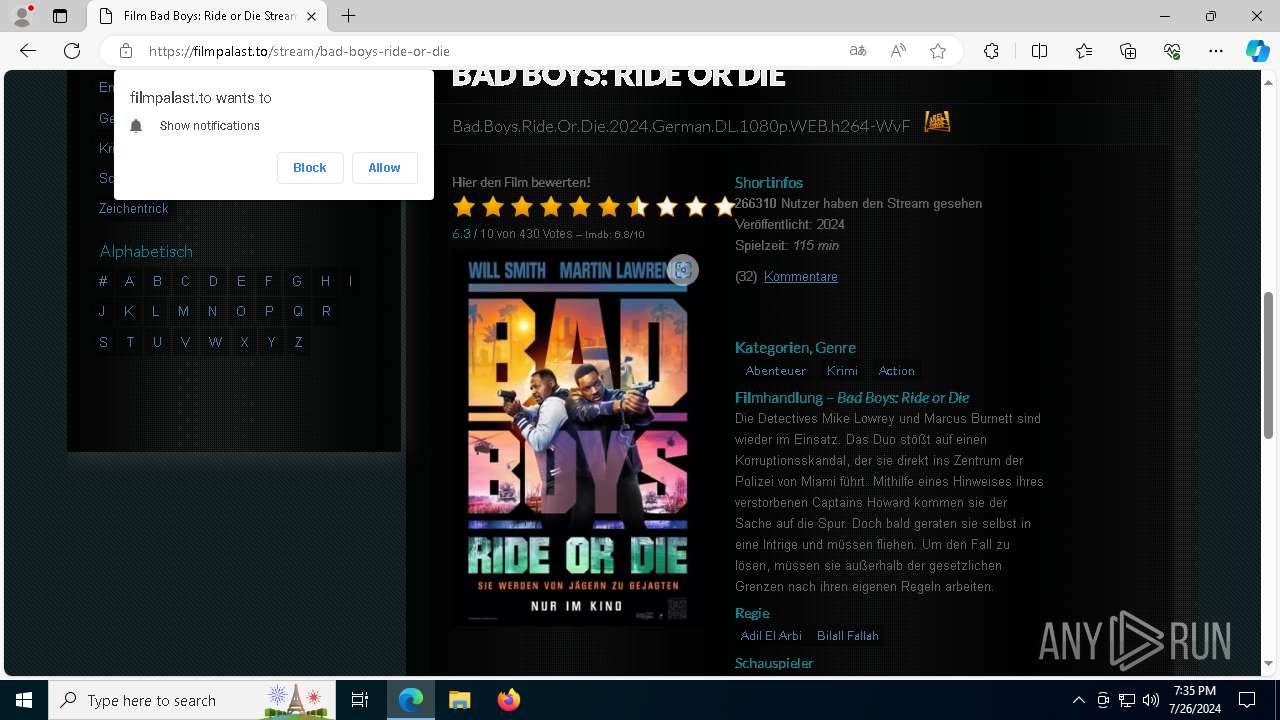Toggle split screen view
The width and height of the screenshot is (1280, 720).
1039,51
